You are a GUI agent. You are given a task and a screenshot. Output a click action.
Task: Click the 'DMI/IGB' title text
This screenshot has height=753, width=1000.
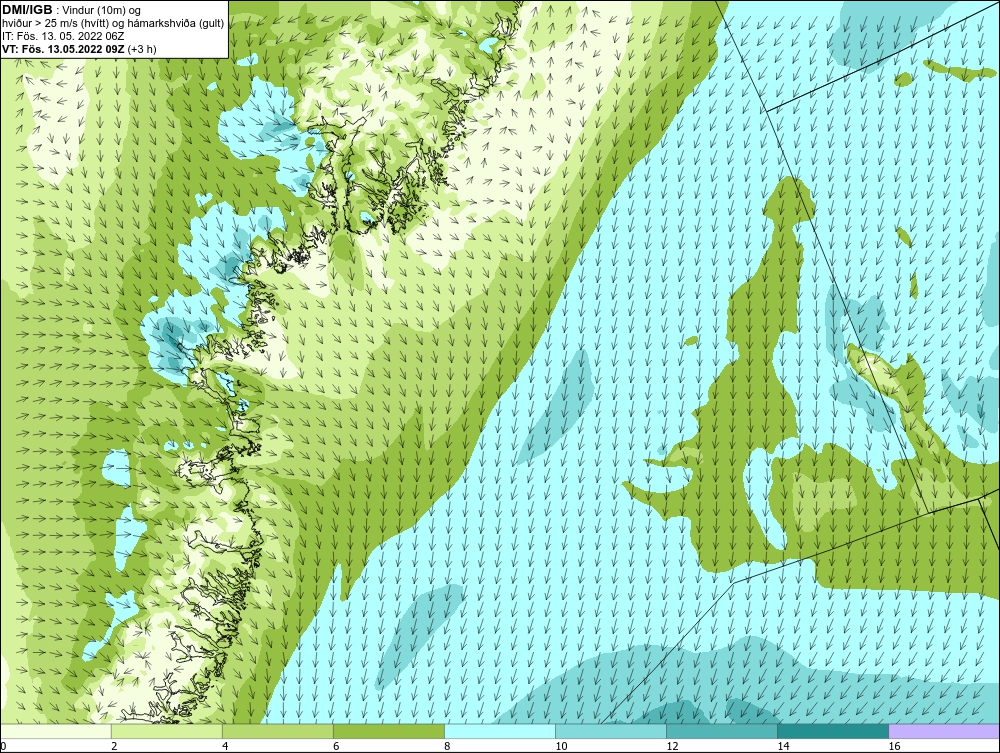(27, 10)
